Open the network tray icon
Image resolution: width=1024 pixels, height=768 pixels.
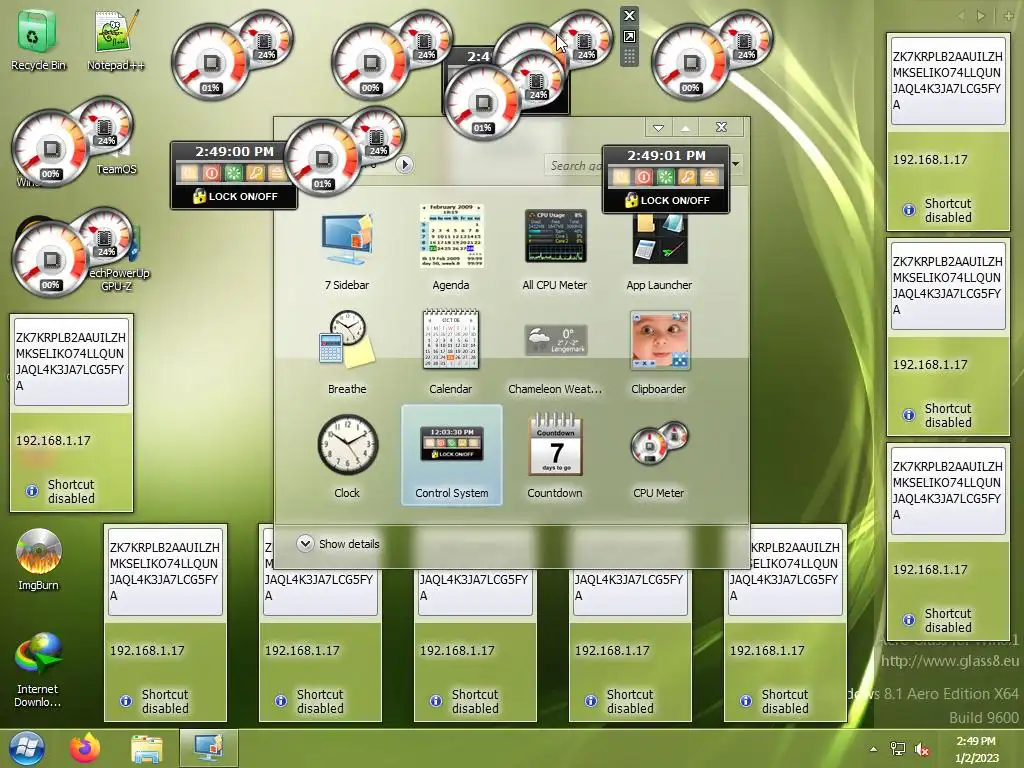click(x=898, y=749)
